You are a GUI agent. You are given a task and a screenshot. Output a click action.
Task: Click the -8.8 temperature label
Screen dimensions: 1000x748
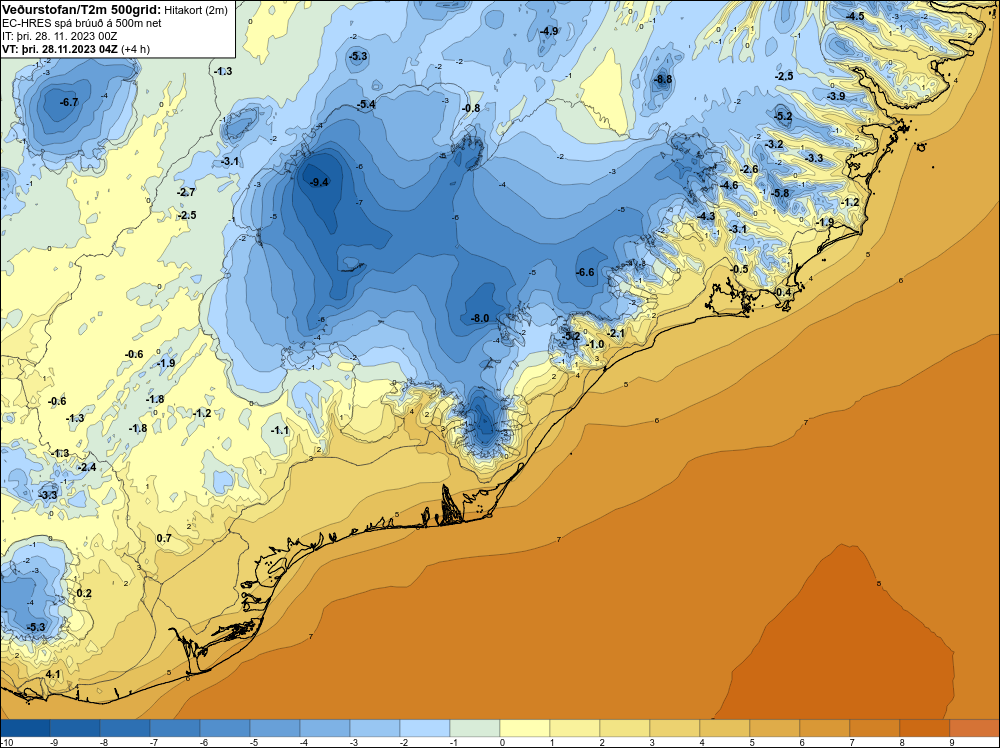(x=663, y=80)
